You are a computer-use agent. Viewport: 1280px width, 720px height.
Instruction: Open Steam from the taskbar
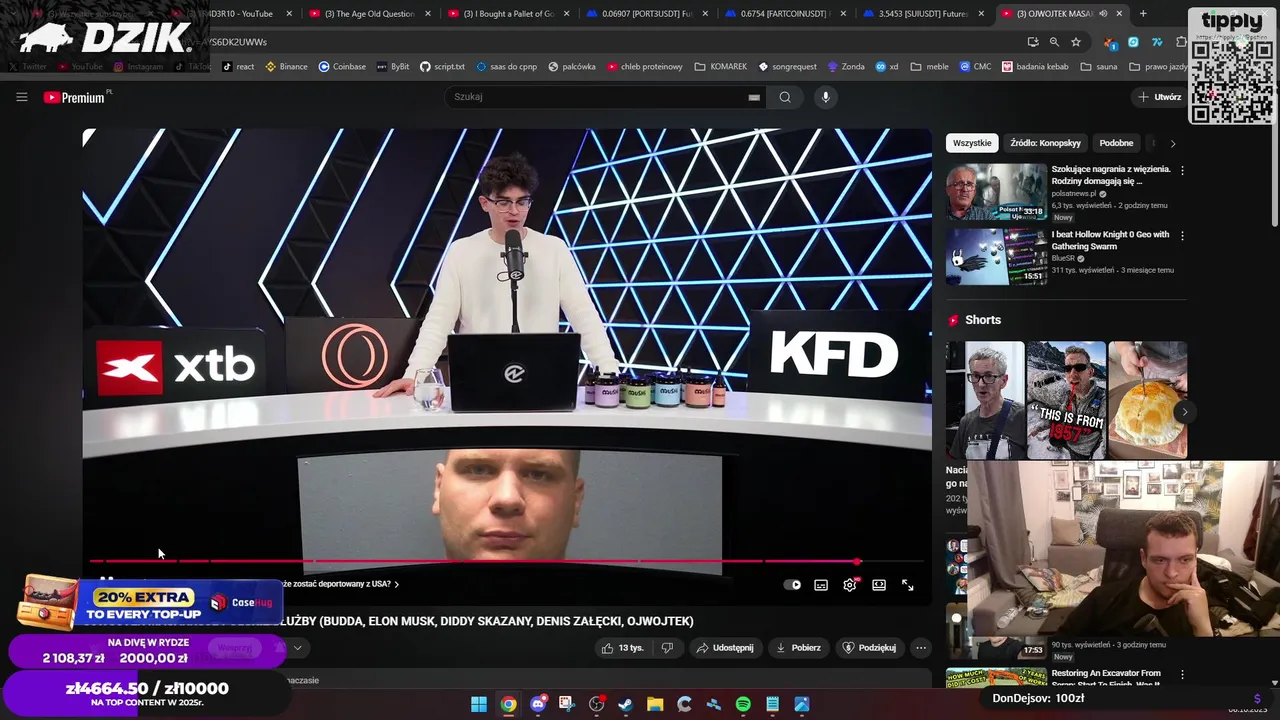(625, 704)
